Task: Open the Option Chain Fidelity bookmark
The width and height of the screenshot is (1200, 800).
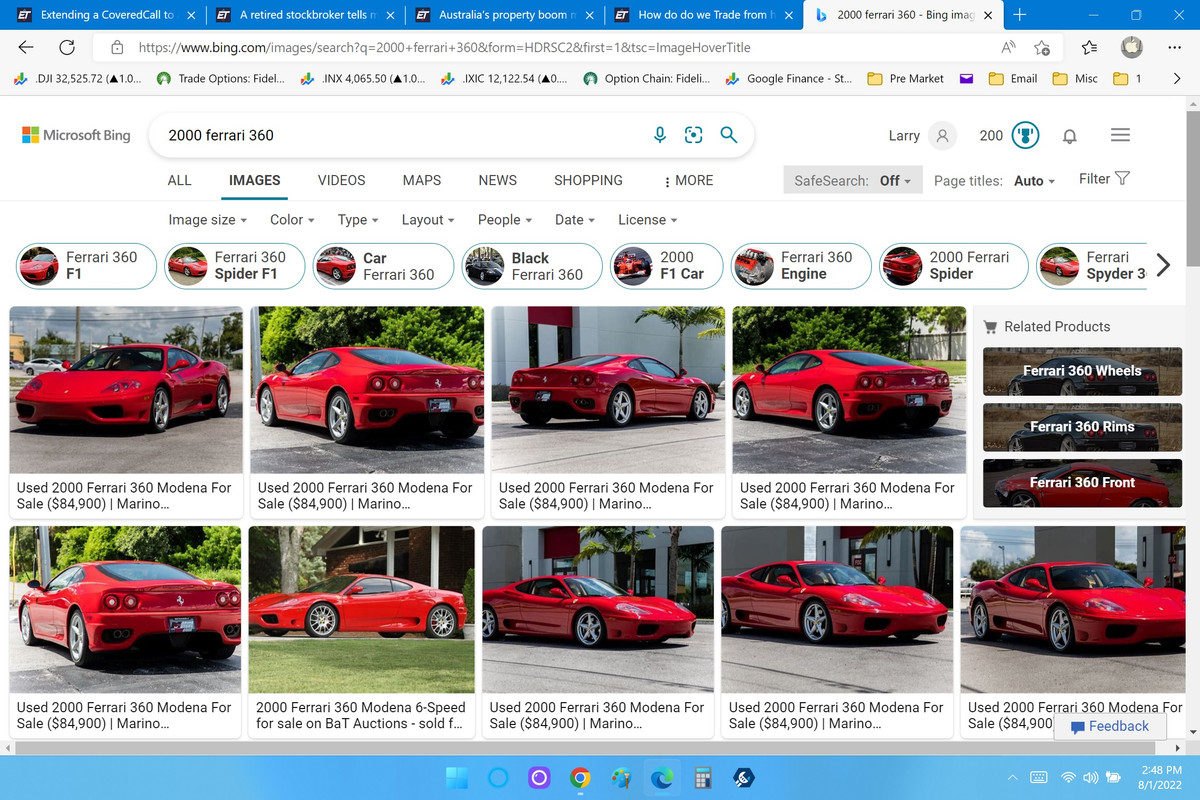Action: [x=647, y=78]
